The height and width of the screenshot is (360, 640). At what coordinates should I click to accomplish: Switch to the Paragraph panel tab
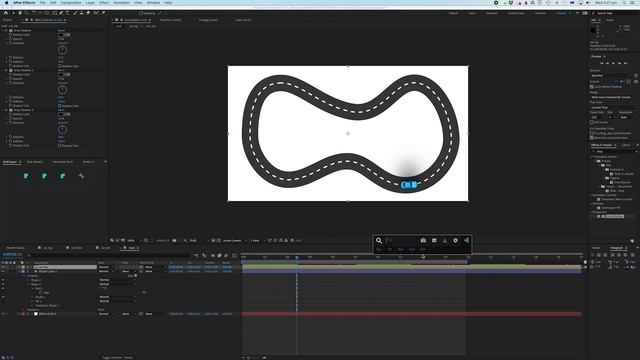[616, 248]
